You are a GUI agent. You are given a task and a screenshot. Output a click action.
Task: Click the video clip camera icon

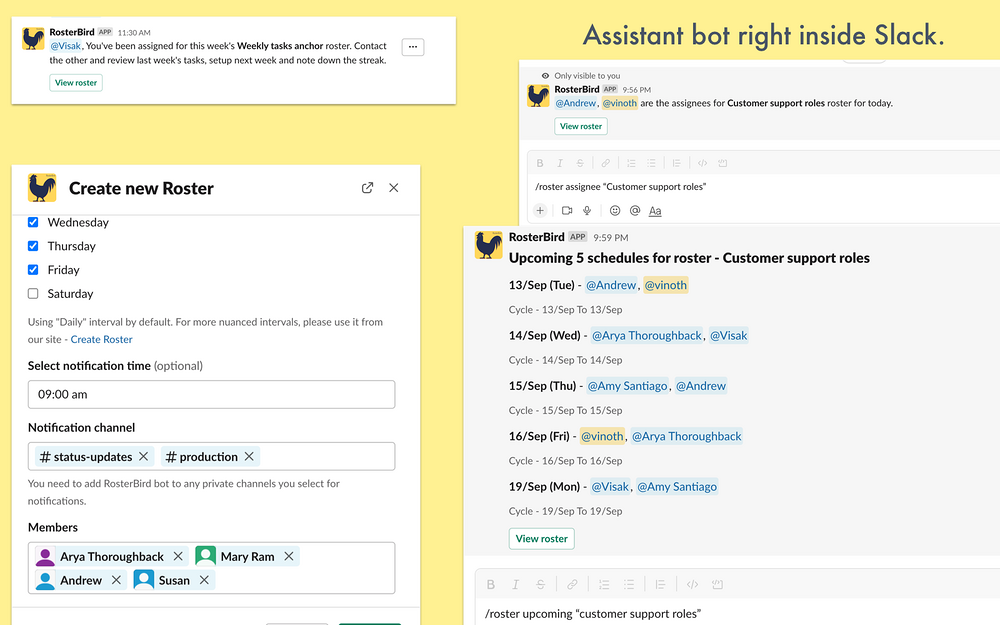point(567,210)
